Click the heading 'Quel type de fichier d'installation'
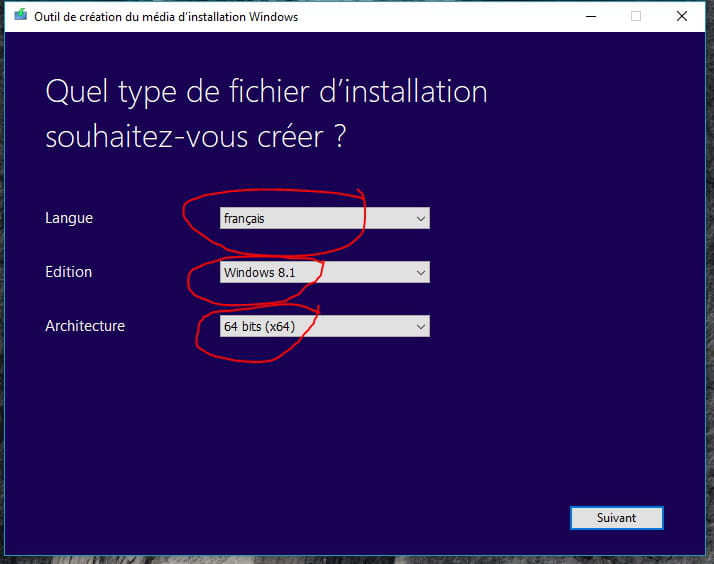714x564 pixels. pyautogui.click(x=266, y=92)
